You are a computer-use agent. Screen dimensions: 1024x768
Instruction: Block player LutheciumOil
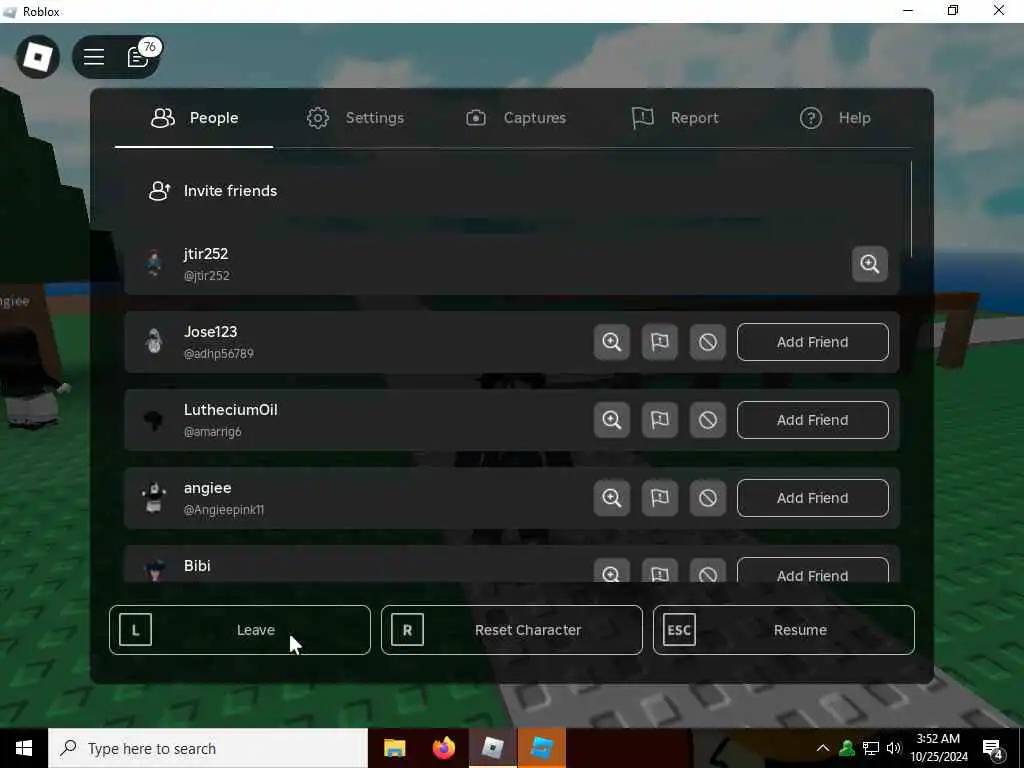(x=708, y=420)
